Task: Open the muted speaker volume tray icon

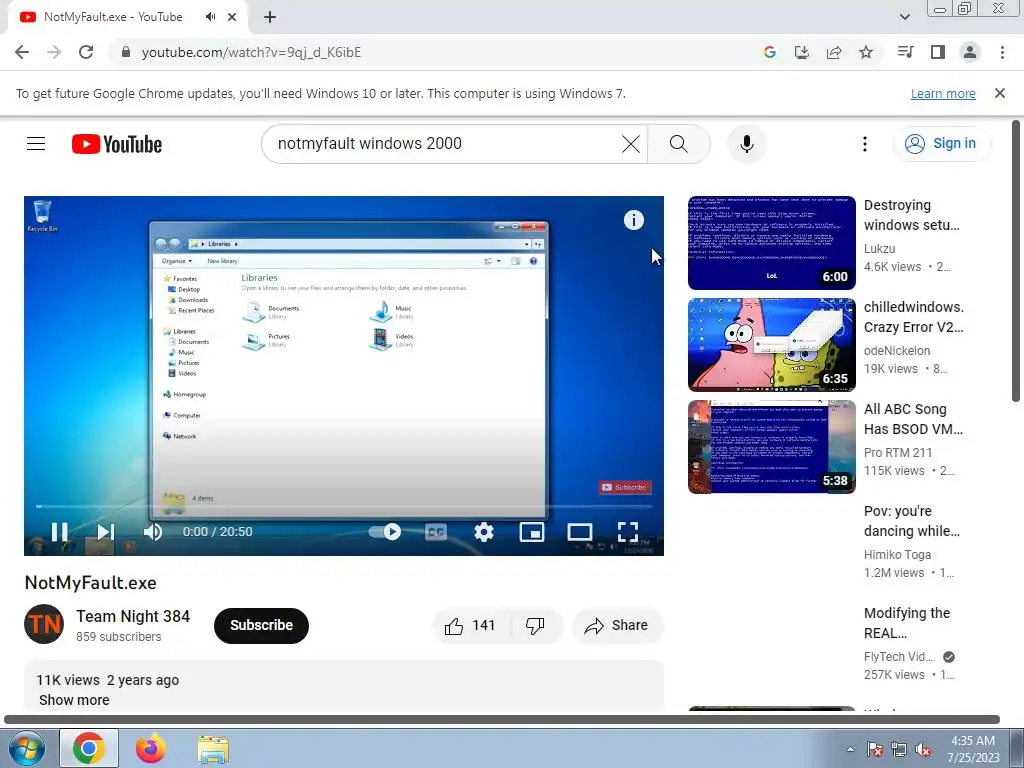Action: [923, 750]
